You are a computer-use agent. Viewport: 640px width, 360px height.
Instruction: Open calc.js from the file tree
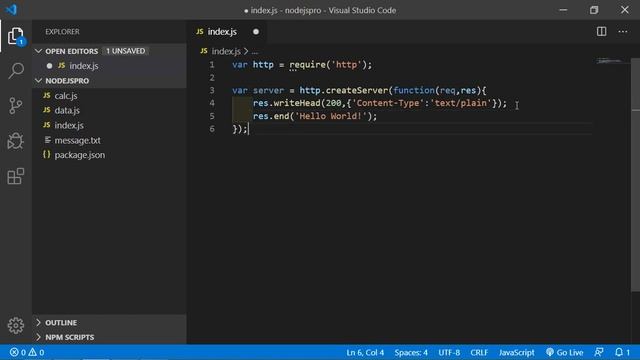(x=66, y=96)
